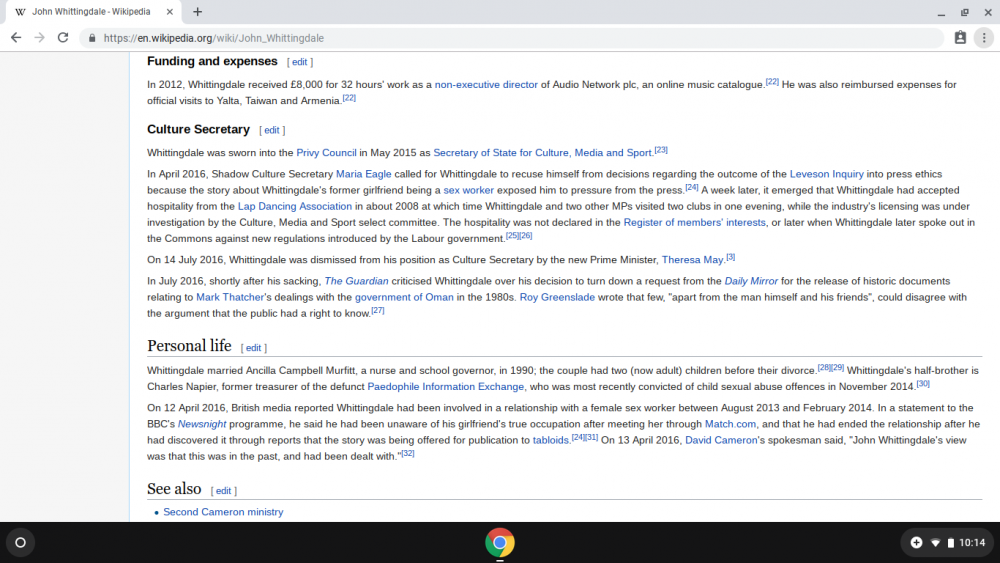Click citation [22] after online music catalogue
Screen dimensions: 1000x563
pos(772,82)
